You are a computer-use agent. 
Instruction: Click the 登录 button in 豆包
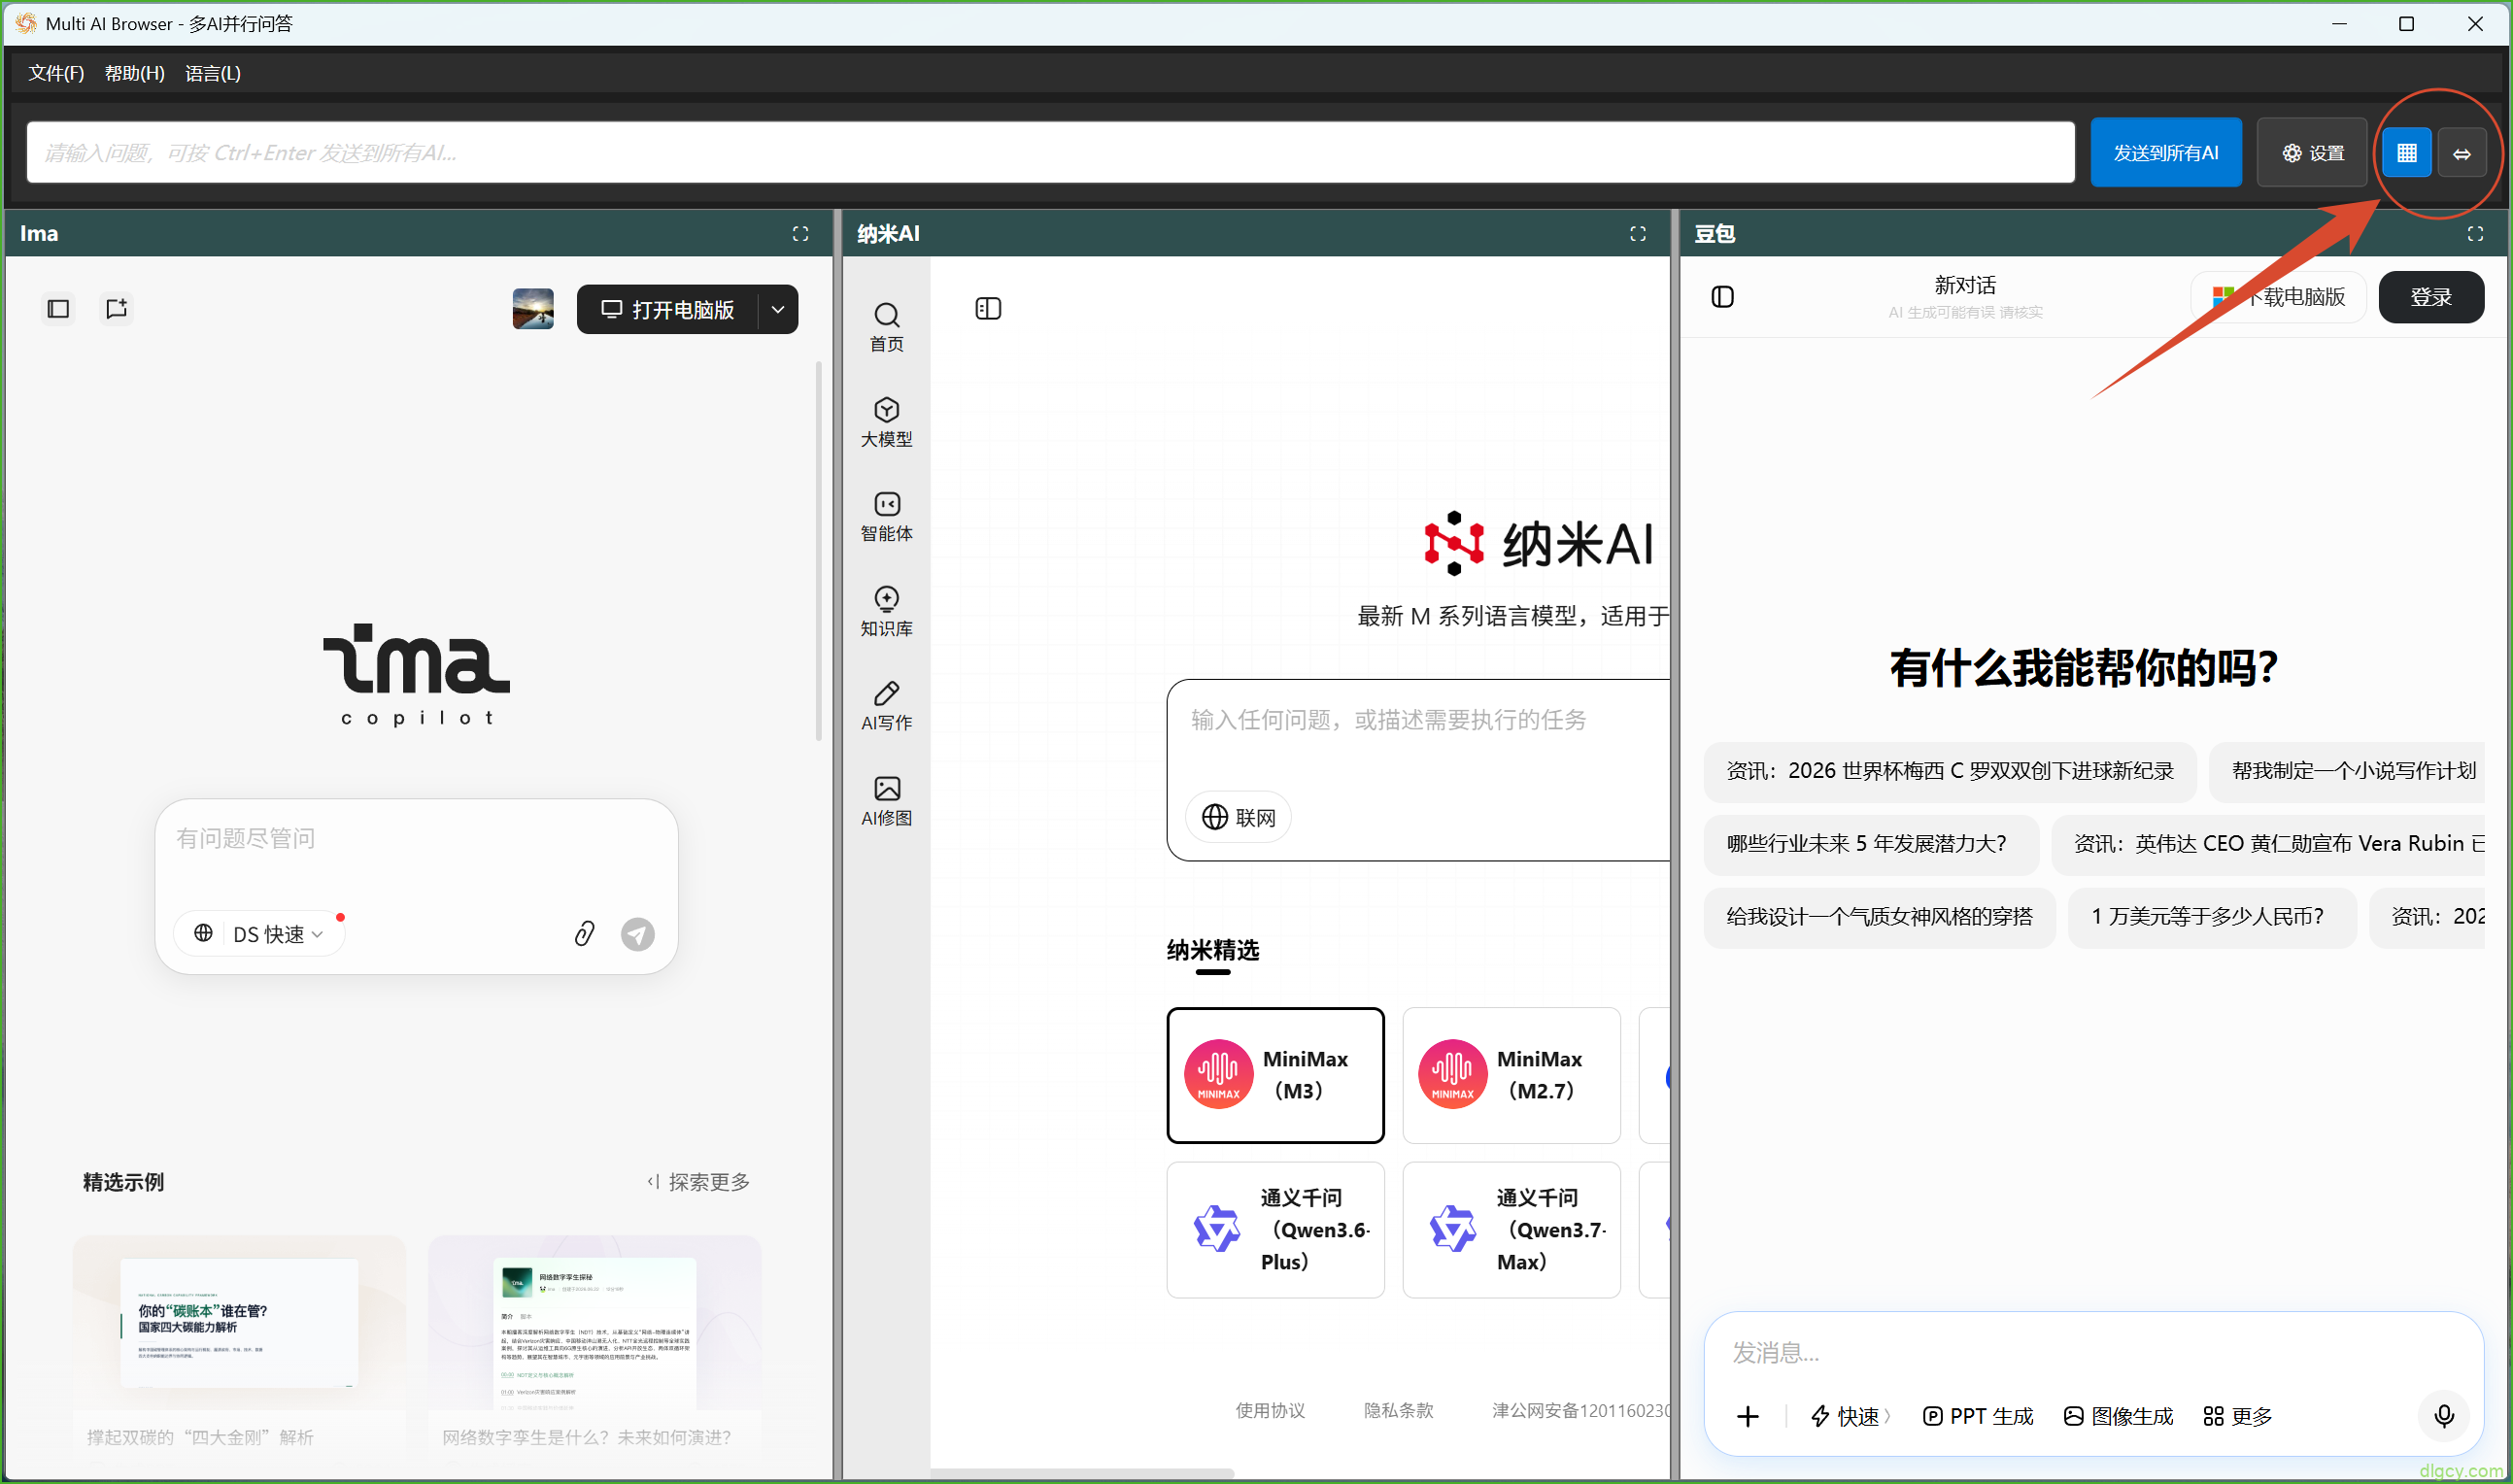point(2430,297)
